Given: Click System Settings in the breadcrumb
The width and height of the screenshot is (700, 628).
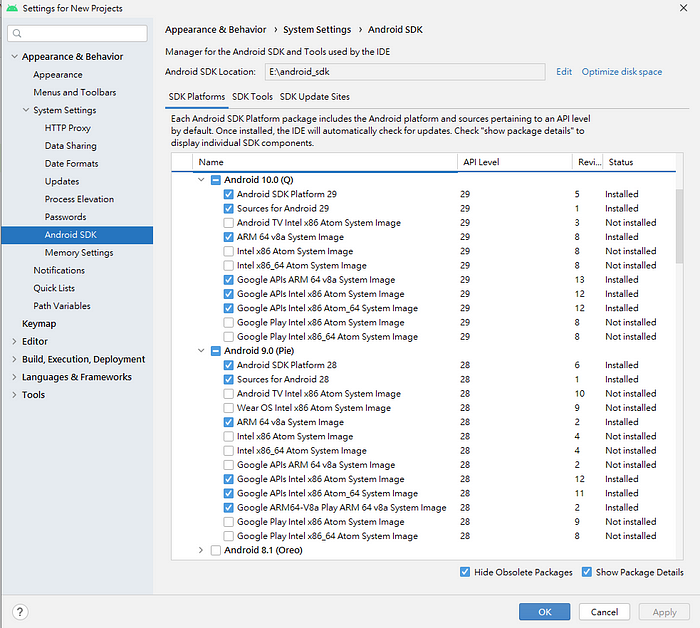Looking at the screenshot, I should click(x=317, y=29).
